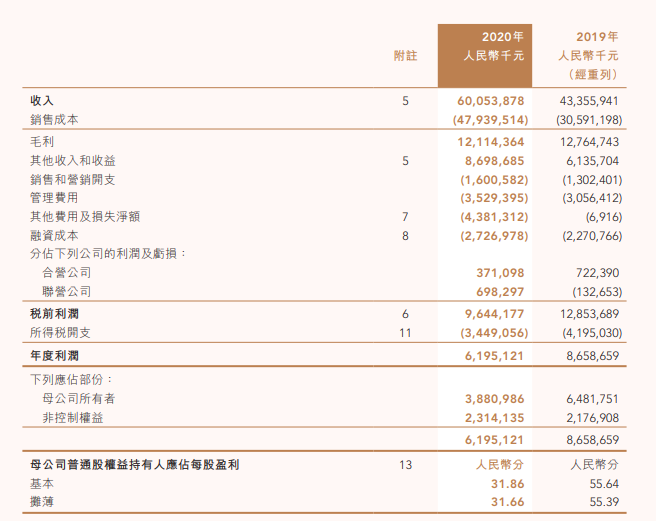
Task: Click the 聯營公司 row label
Action: [67, 291]
